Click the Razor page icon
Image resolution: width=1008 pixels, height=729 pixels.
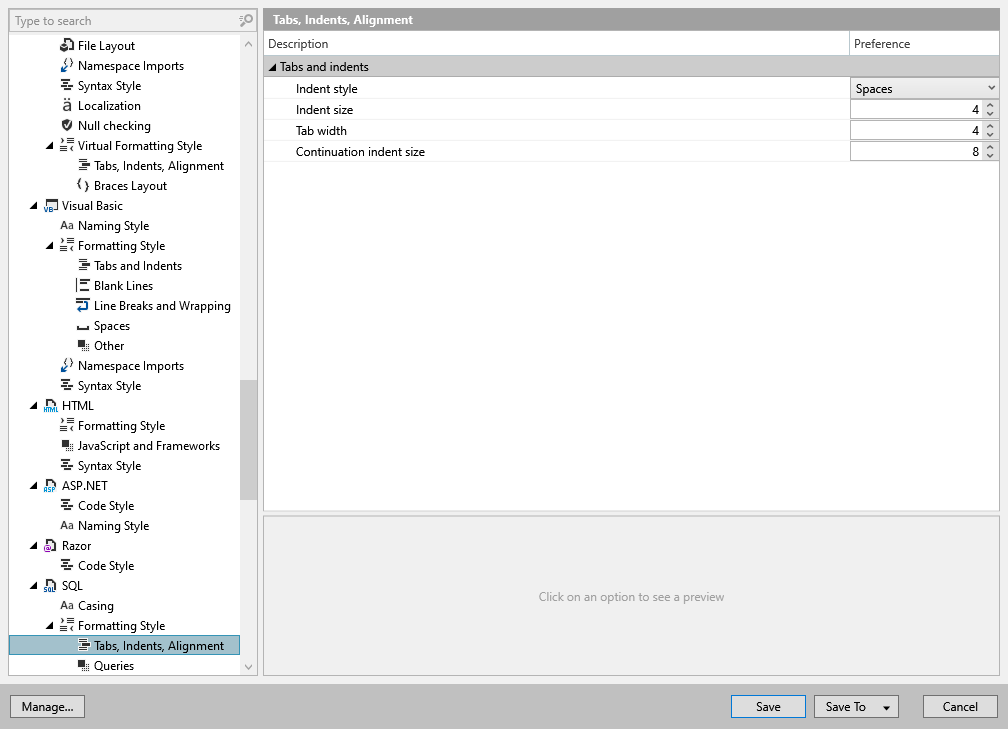coord(50,545)
